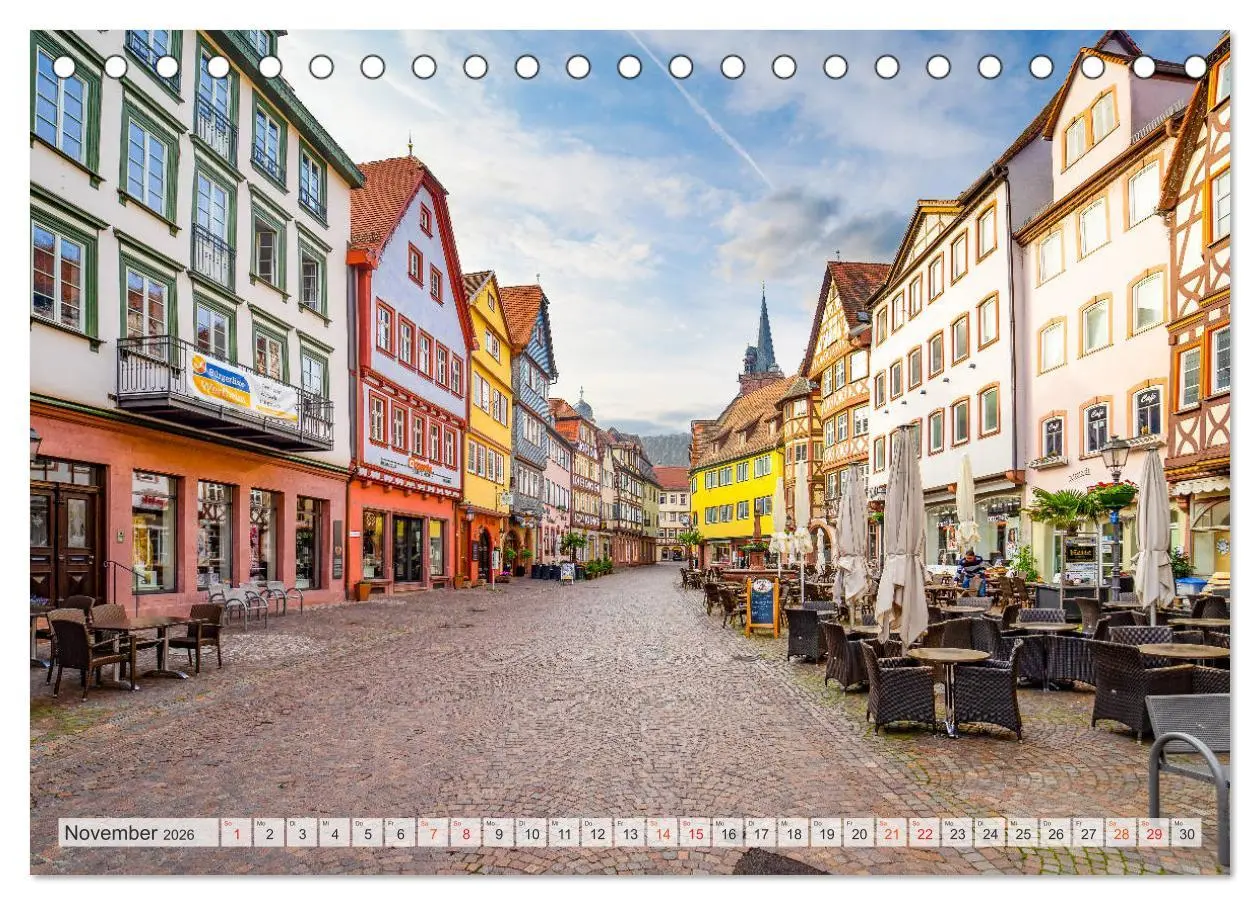Pick day 6 (Fr) in the date row
The image size is (1260, 905).
coord(400,833)
